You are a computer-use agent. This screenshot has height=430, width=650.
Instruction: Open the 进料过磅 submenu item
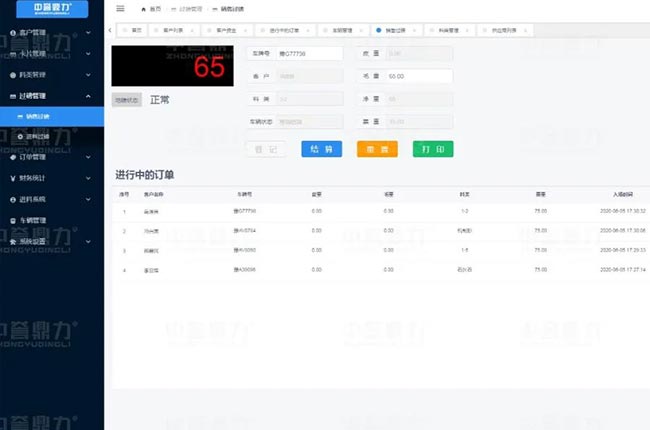click(x=52, y=136)
